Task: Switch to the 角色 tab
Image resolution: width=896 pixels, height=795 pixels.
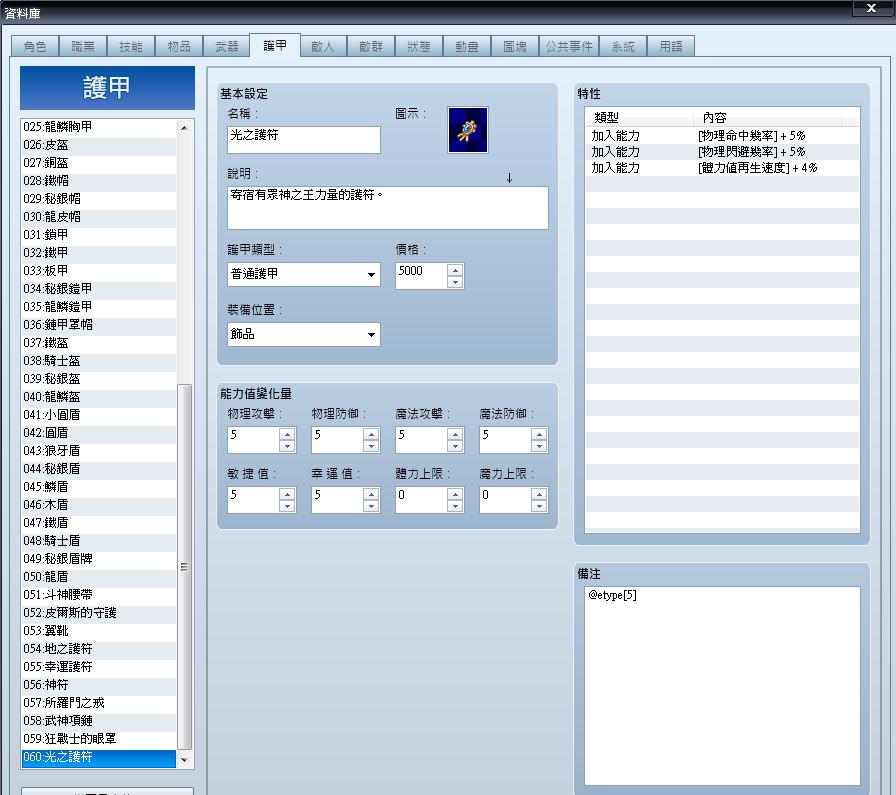Action: (35, 46)
